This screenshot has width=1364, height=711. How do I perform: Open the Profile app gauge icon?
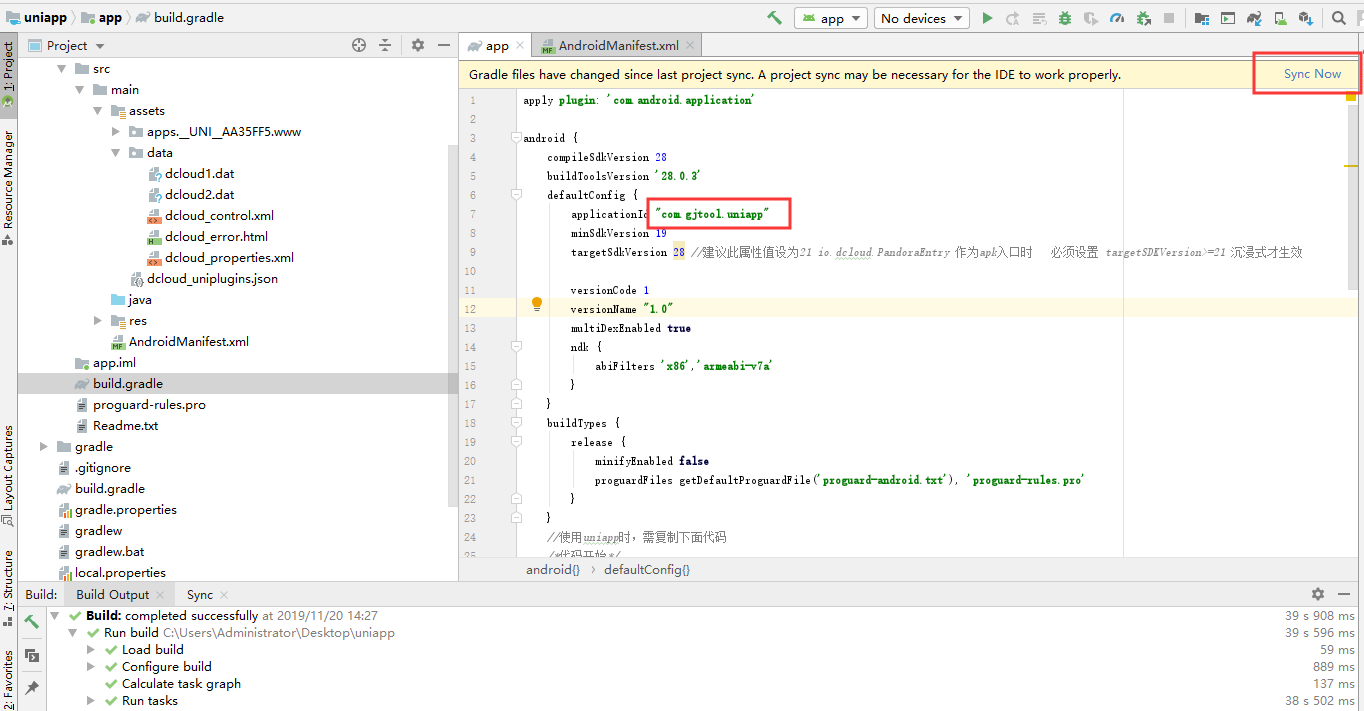coord(1117,18)
